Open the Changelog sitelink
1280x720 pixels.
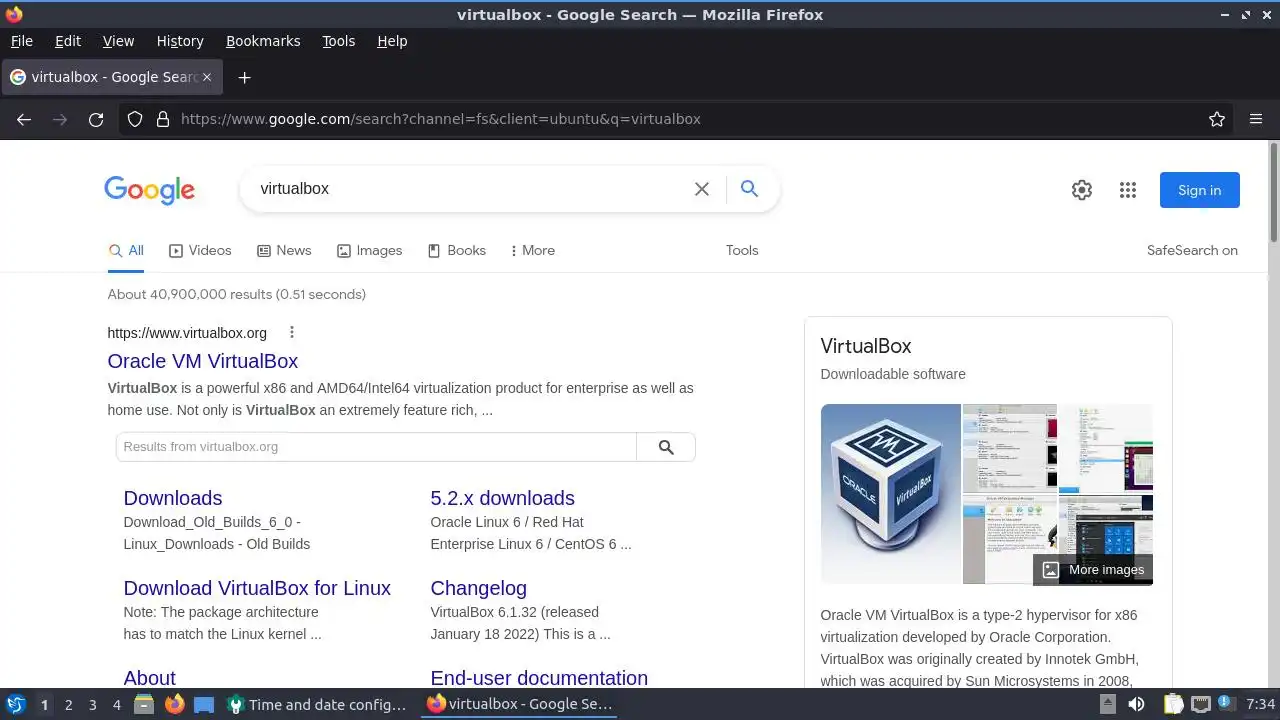tap(478, 588)
